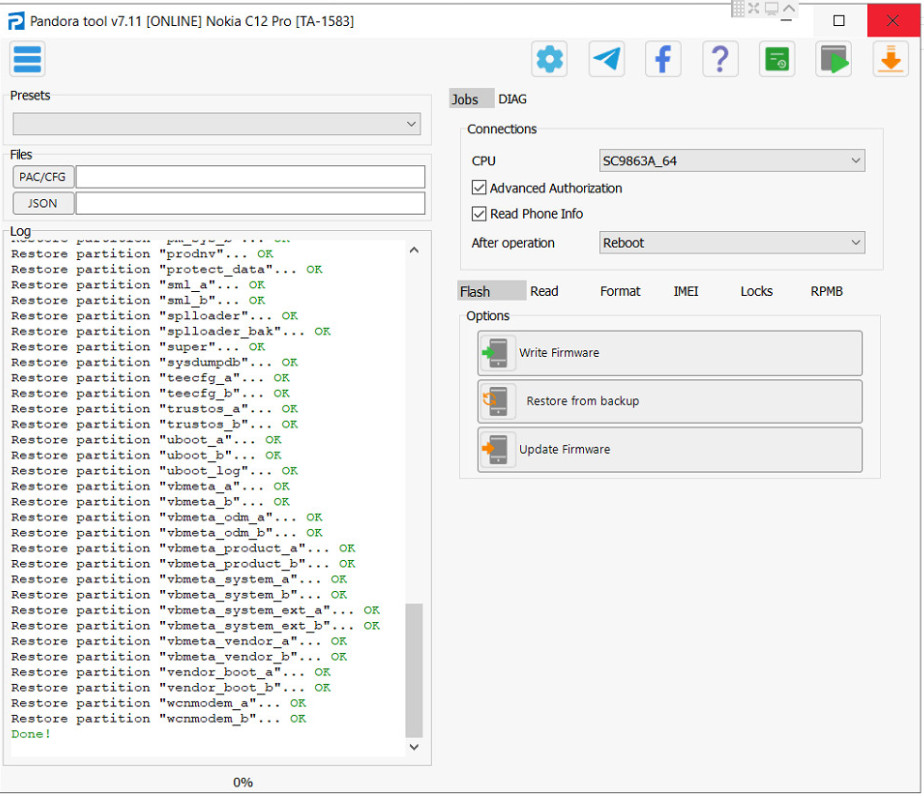The image size is (924, 796).
Task: Open the After operation Reboot dropdown
Action: 731,243
